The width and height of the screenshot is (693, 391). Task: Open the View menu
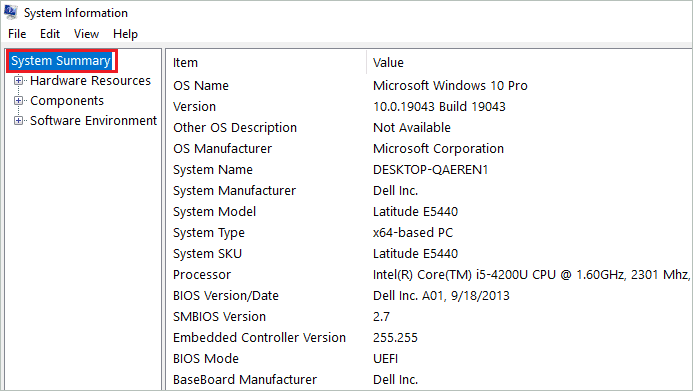coord(86,34)
